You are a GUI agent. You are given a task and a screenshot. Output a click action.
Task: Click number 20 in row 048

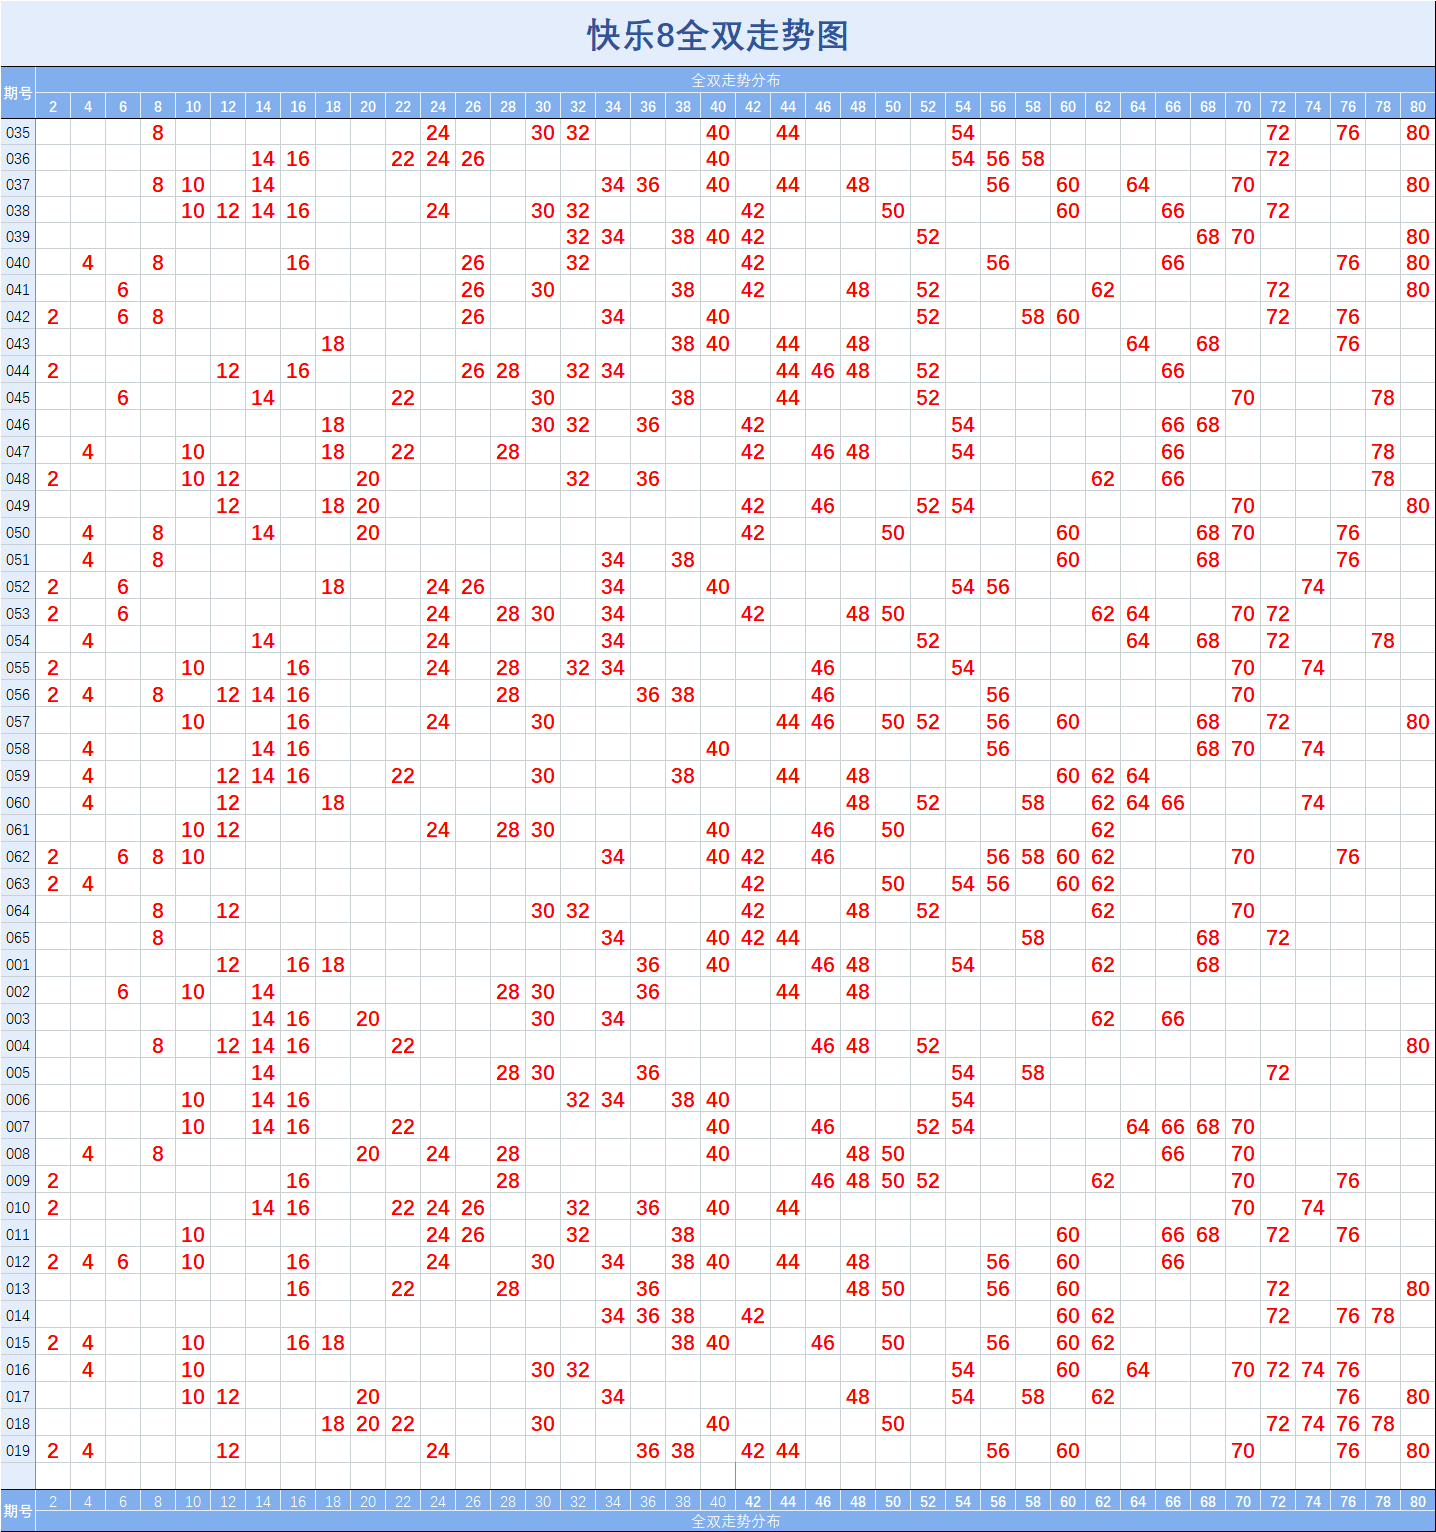pyautogui.click(x=368, y=478)
